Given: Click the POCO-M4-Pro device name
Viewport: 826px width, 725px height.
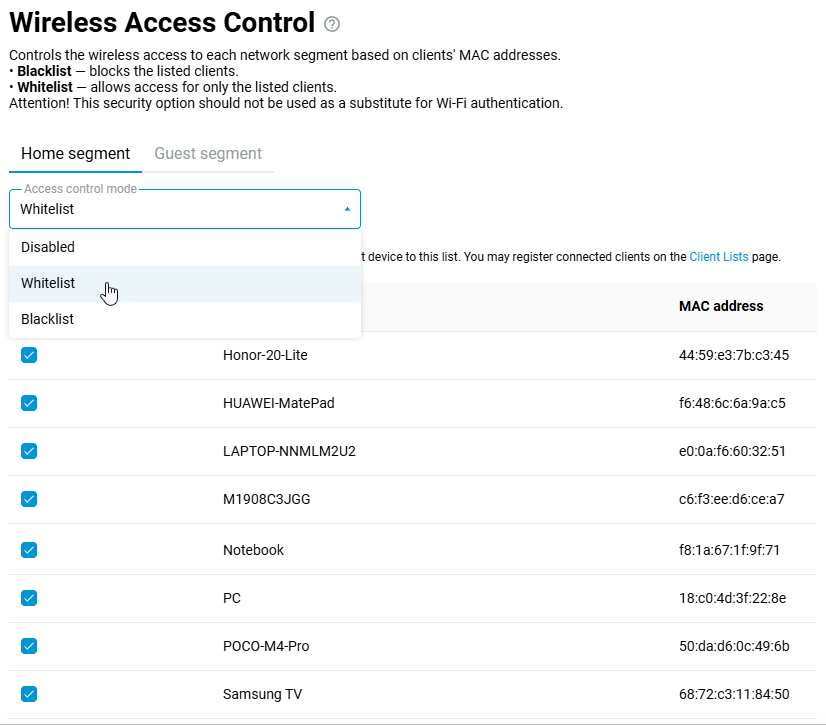Looking at the screenshot, I should [266, 646].
